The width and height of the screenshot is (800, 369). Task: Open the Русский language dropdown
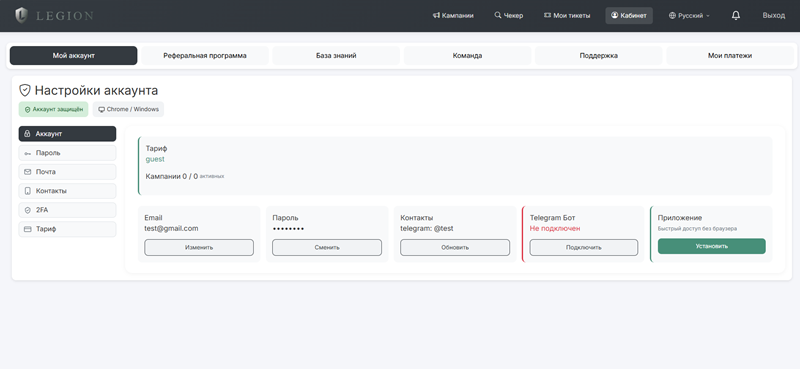tap(689, 16)
